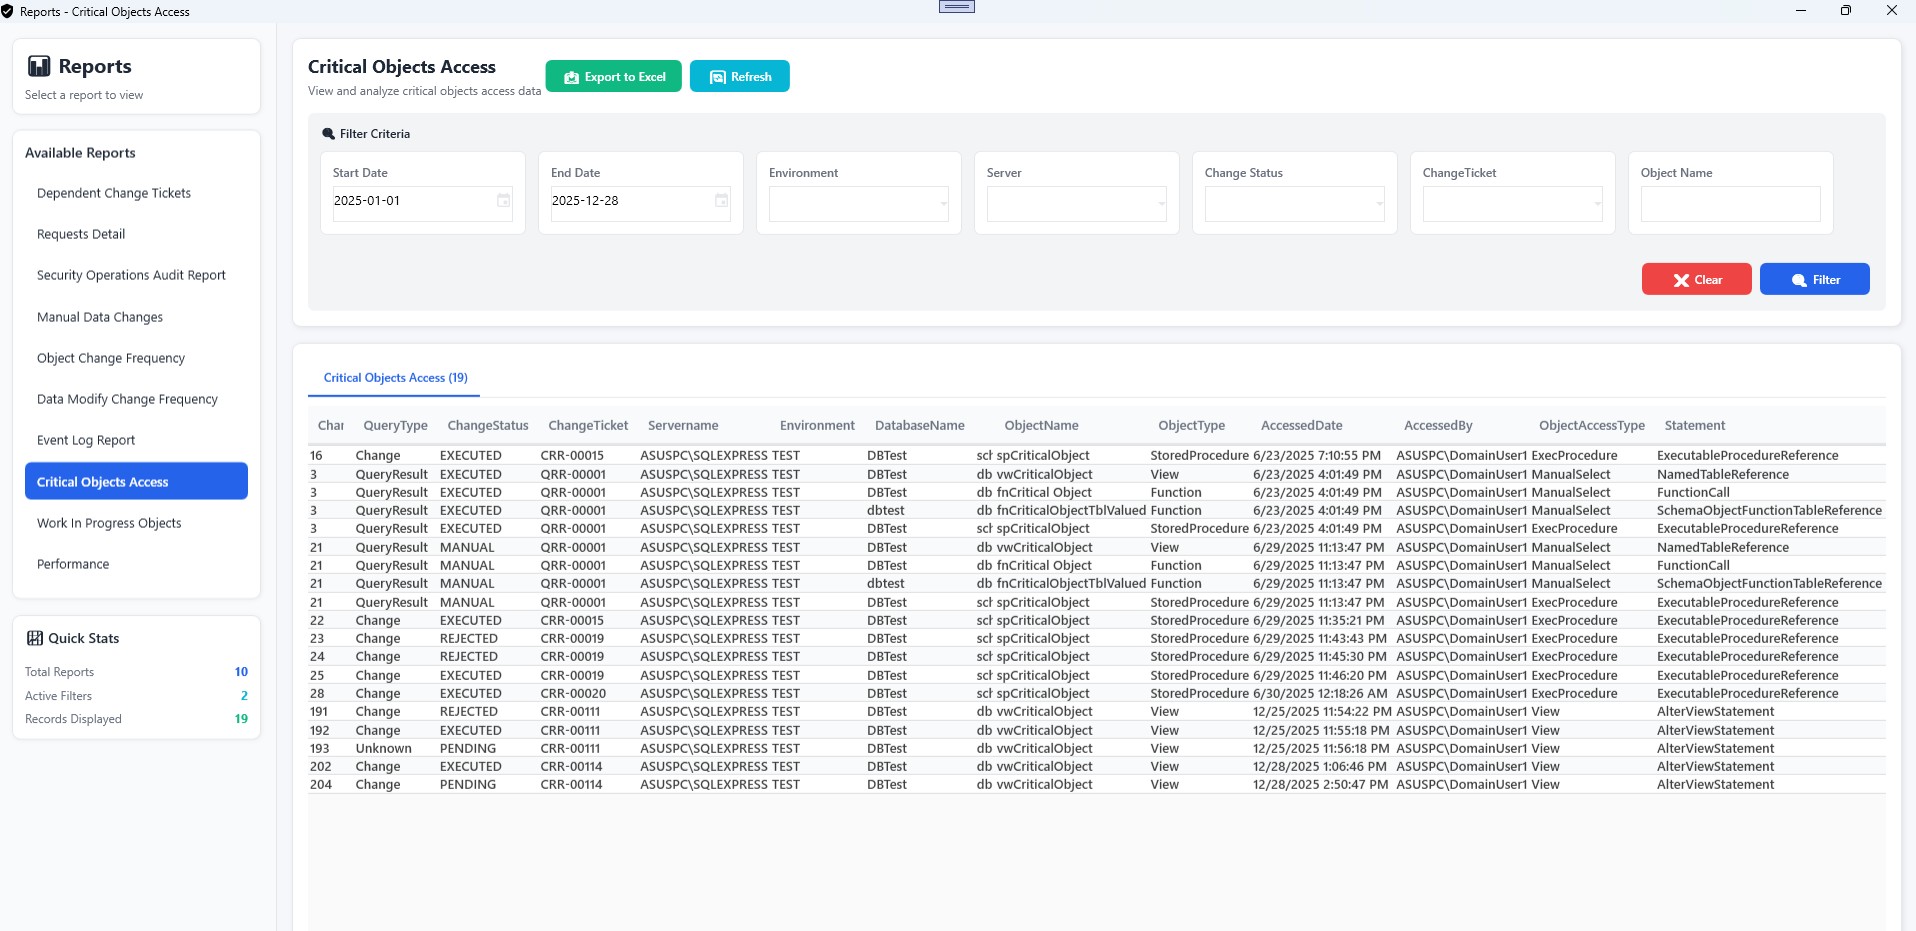The image size is (1916, 931).
Task: Click the application logo in the title bar
Action: tap(13, 11)
